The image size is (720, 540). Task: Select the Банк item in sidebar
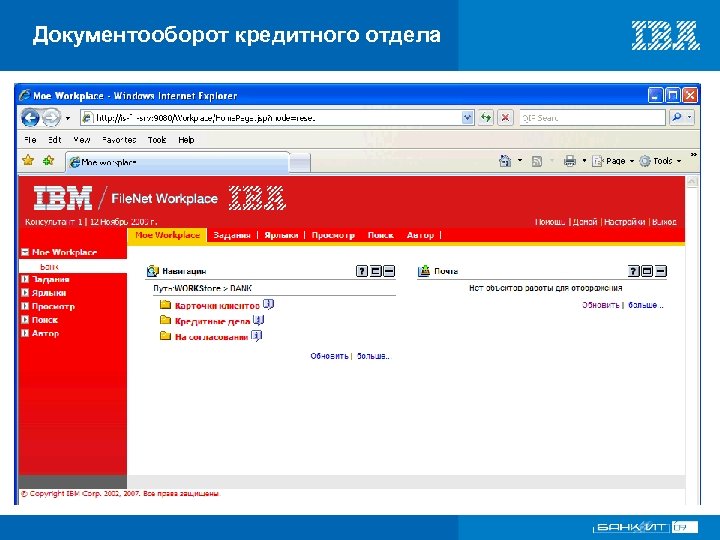tap(49, 266)
